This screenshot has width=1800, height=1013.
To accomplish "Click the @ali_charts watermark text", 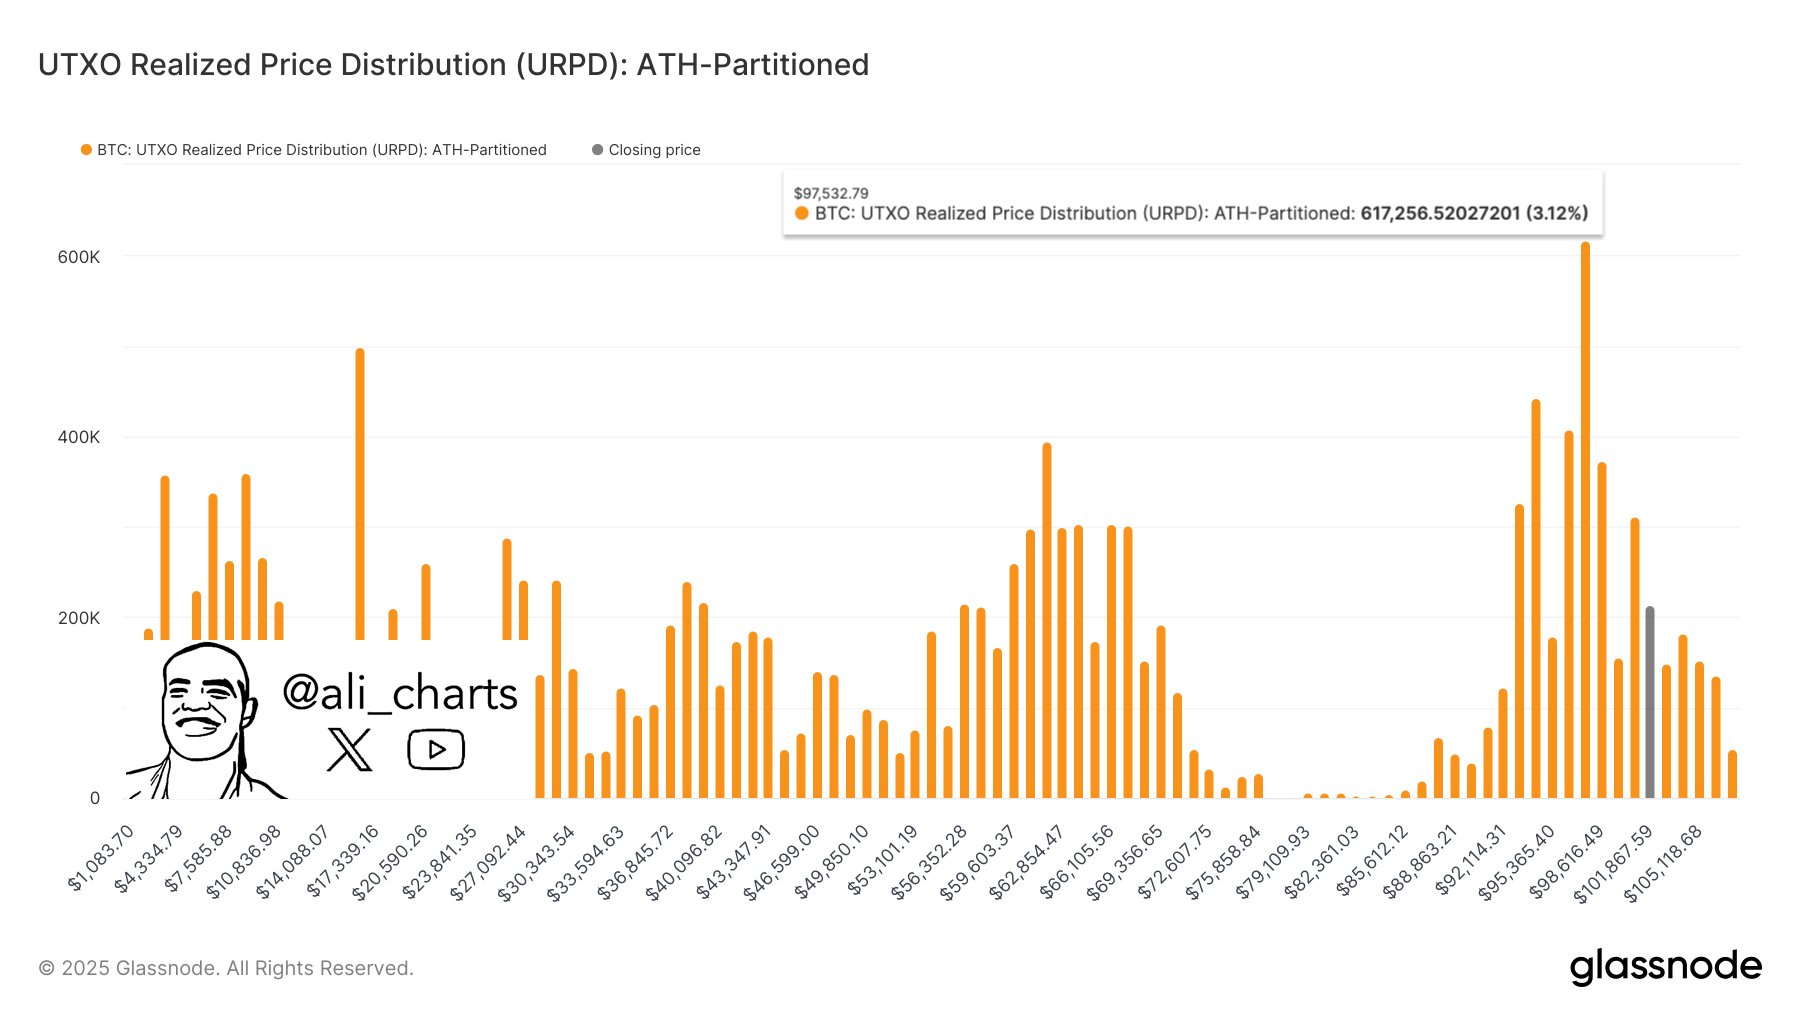I will [399, 692].
